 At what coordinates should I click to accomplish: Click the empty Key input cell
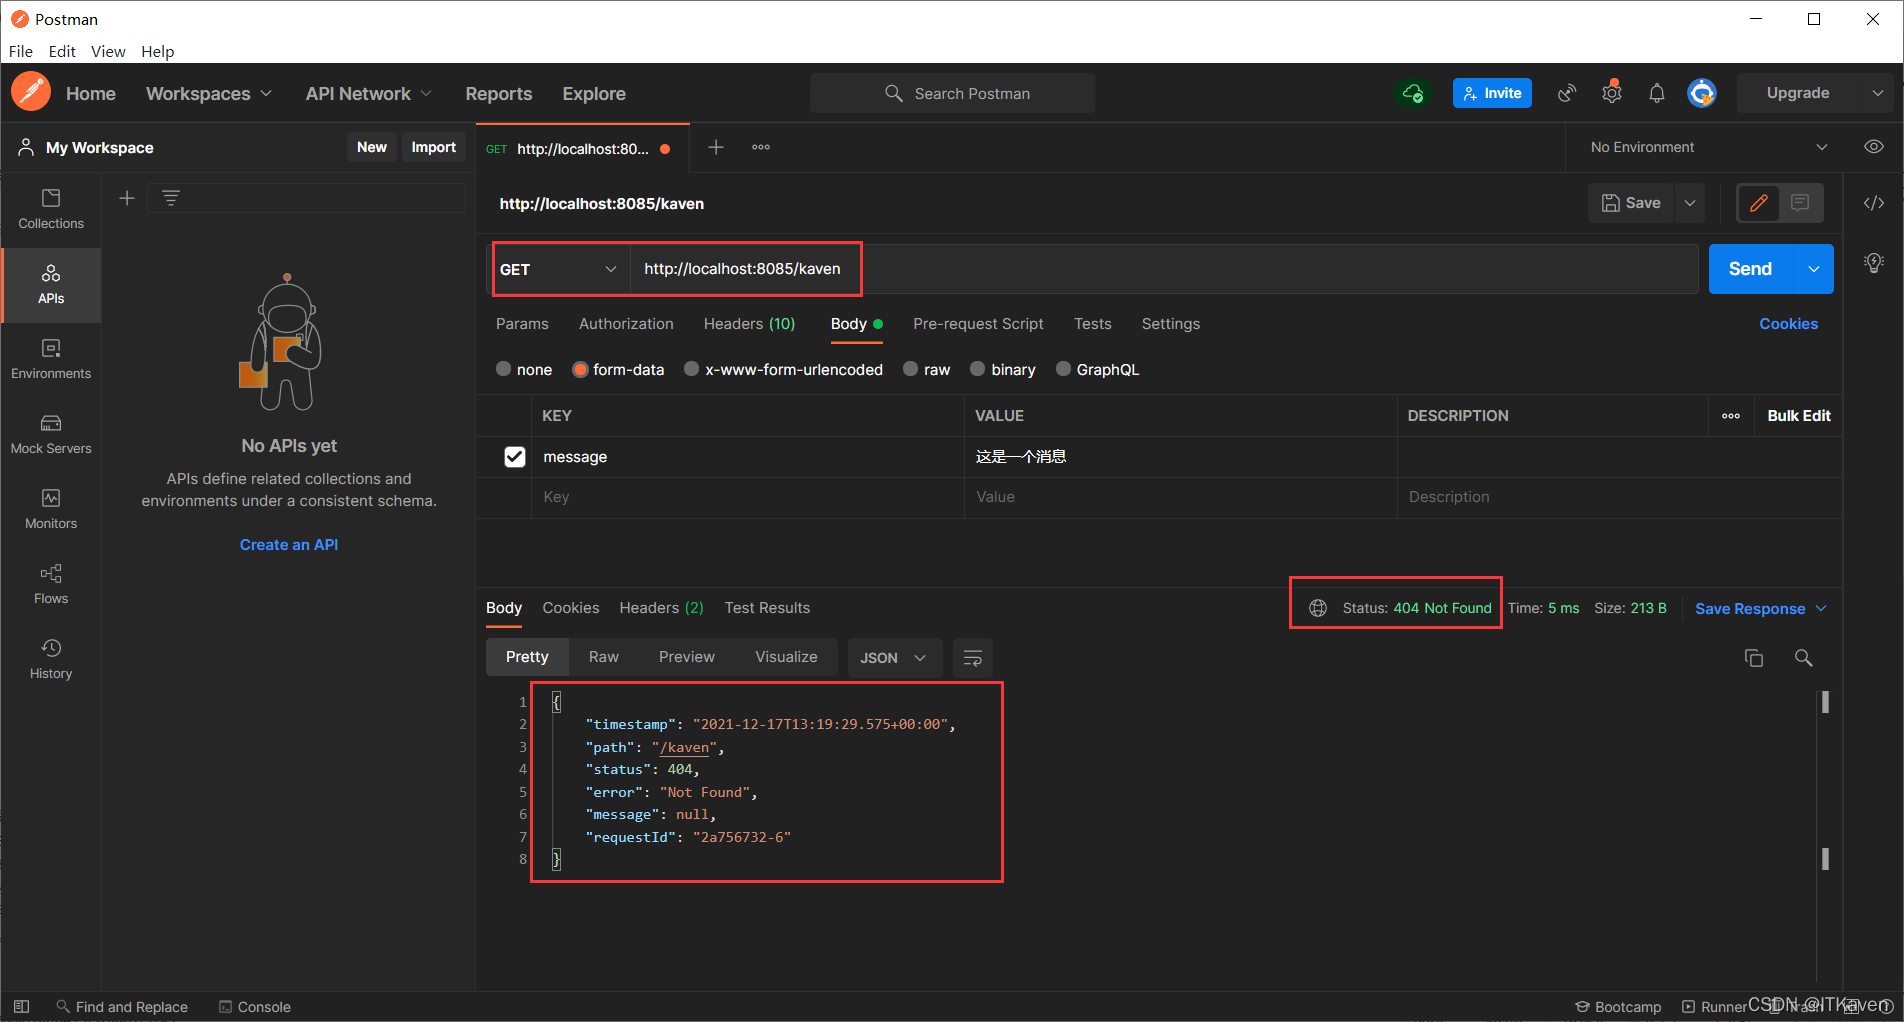pyautogui.click(x=748, y=497)
